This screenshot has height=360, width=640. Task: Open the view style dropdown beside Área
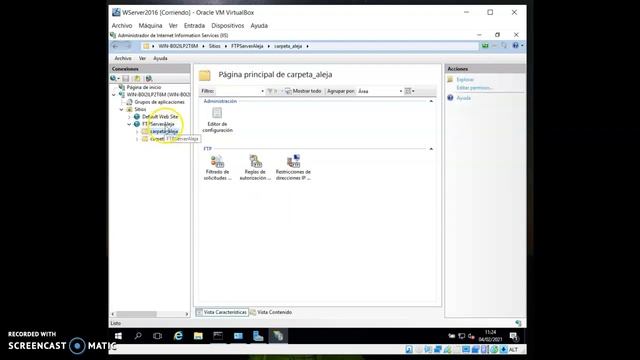409,91
